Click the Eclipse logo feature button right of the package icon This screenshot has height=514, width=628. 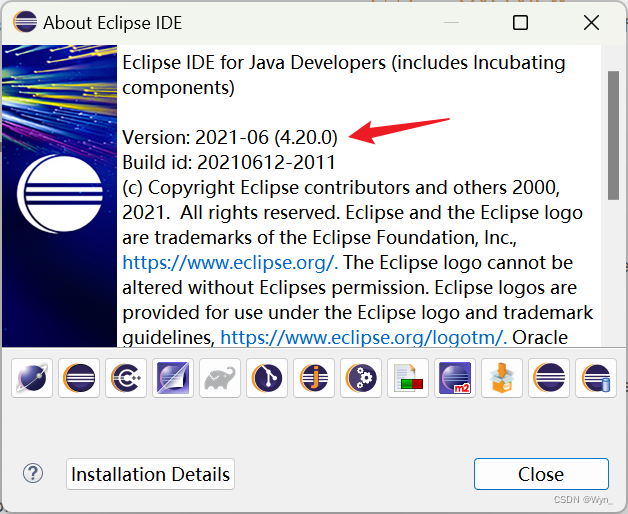549,378
